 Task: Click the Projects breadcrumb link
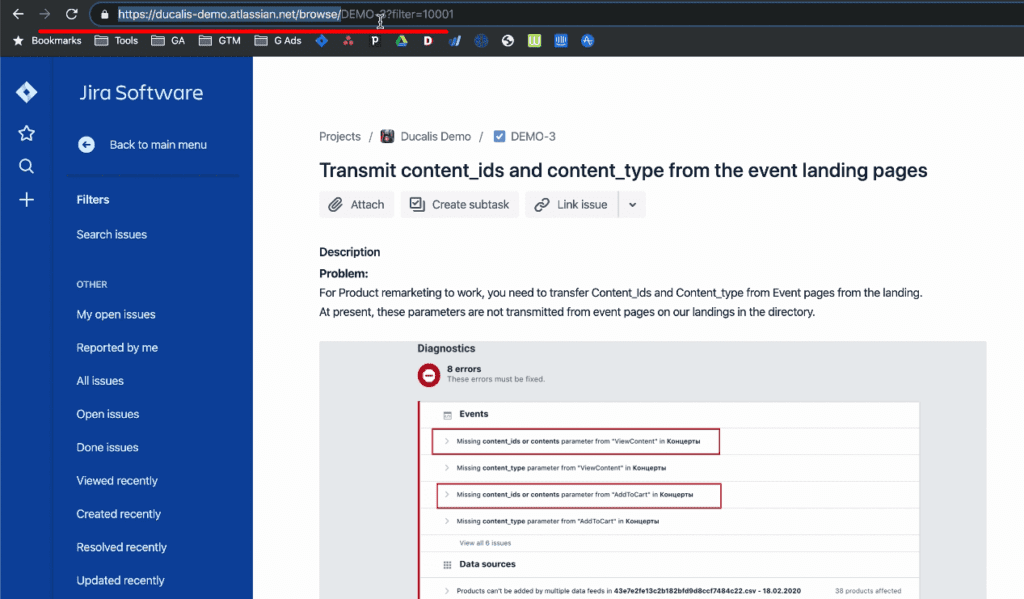coord(340,136)
